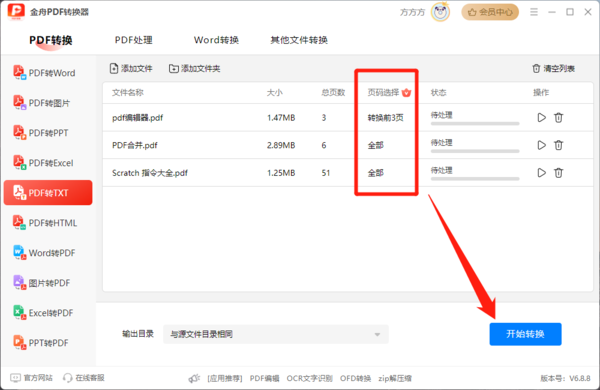
Task: Switch to the Word转换 tab
Action: click(x=216, y=40)
